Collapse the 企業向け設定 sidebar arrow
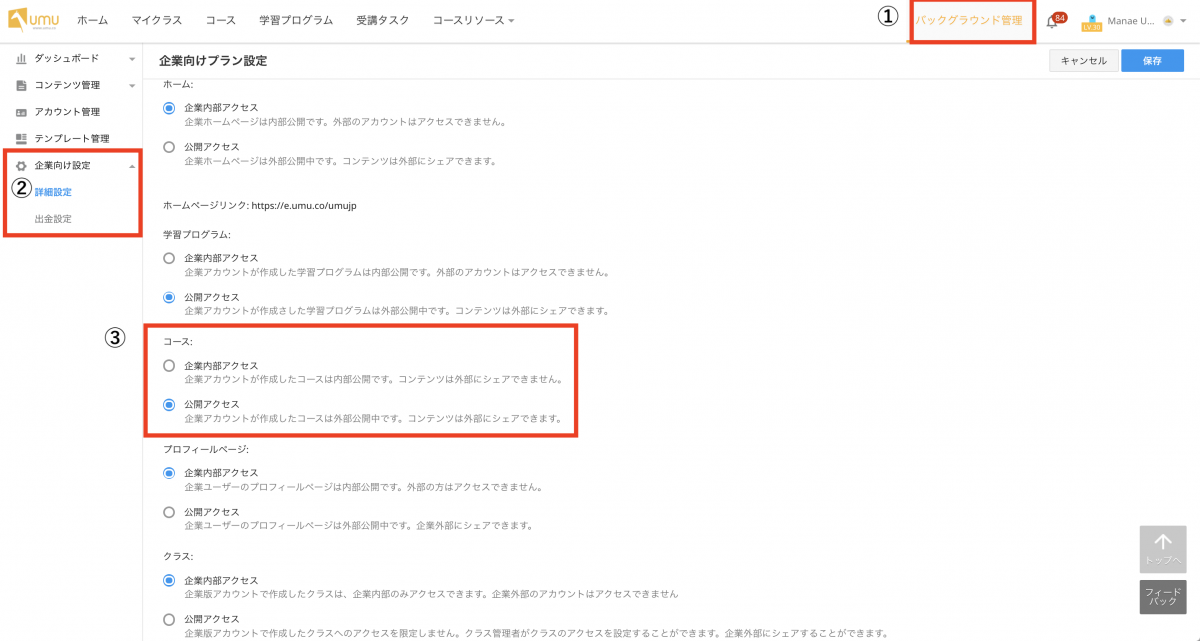The width and height of the screenshot is (1200, 641). coord(132,166)
